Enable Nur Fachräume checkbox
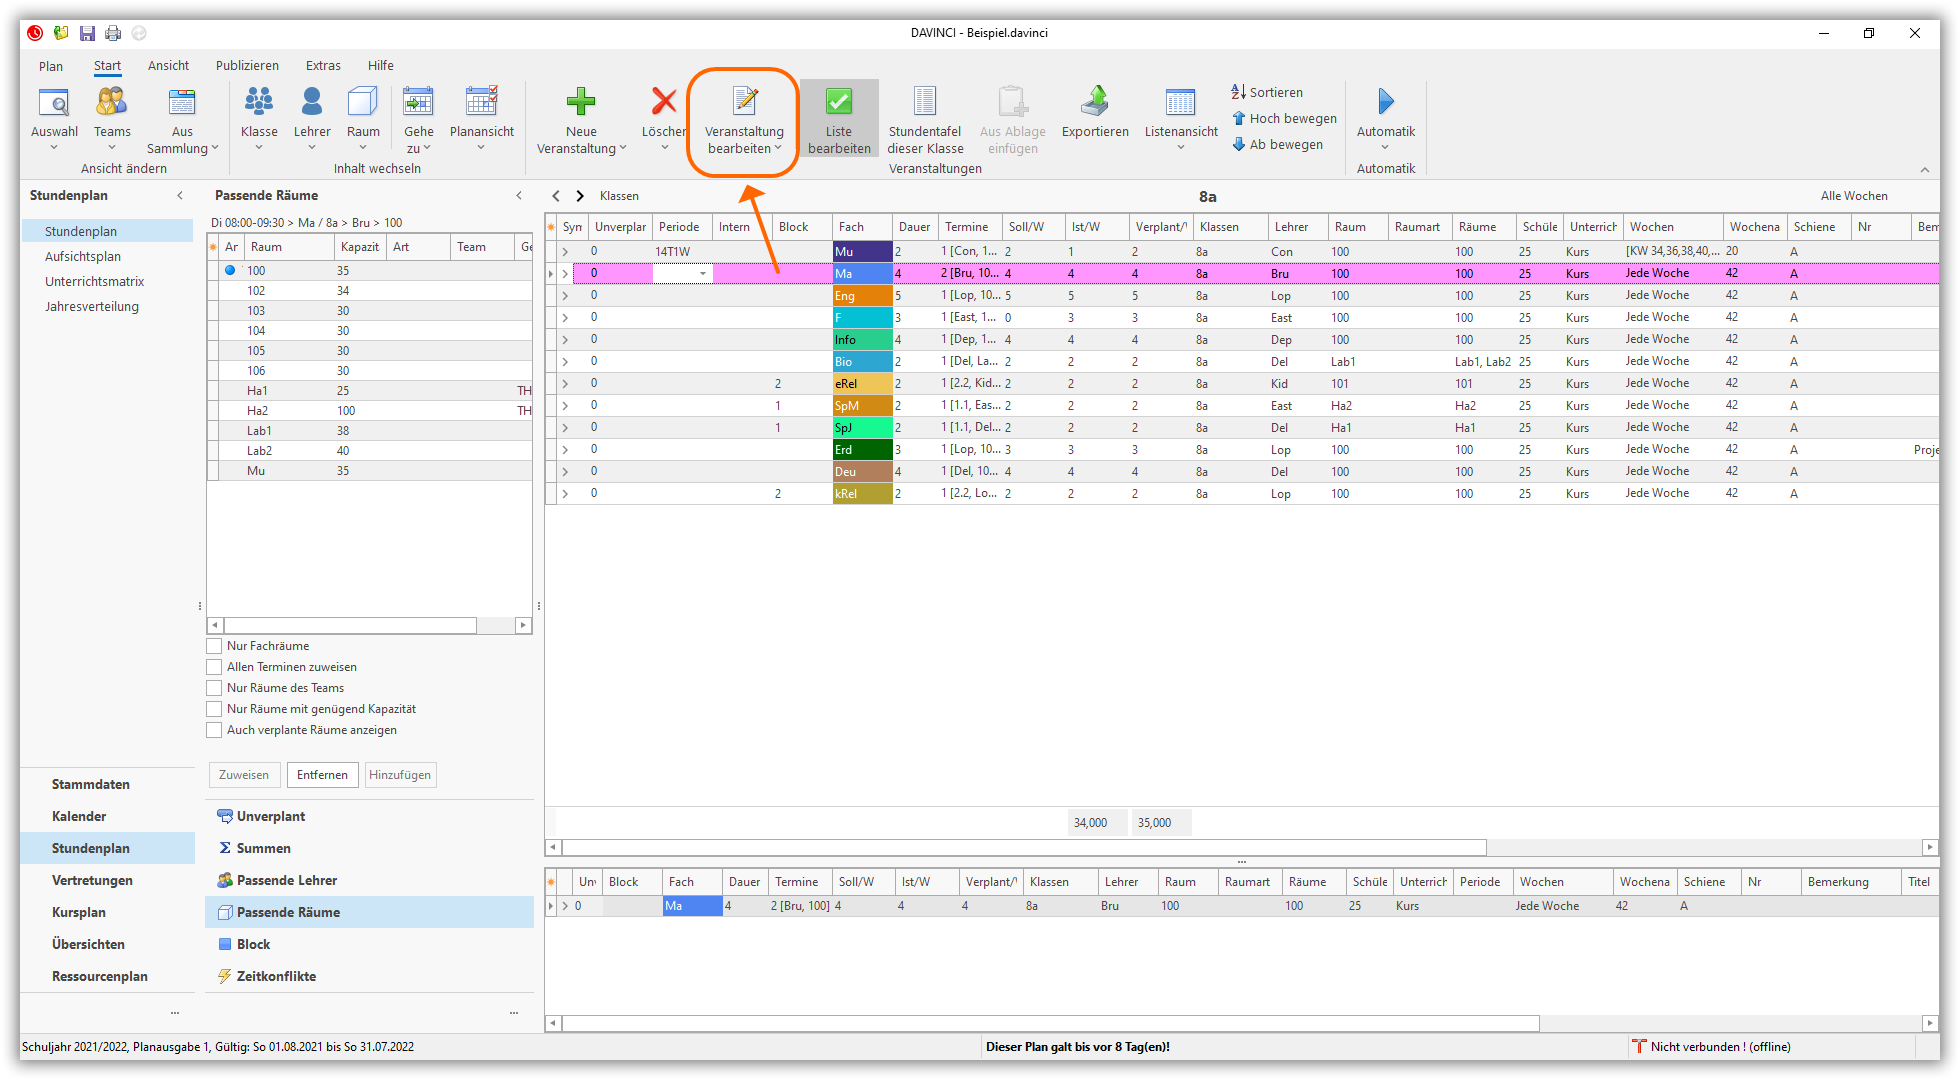Viewport: 1960px width, 1080px height. pos(214,646)
